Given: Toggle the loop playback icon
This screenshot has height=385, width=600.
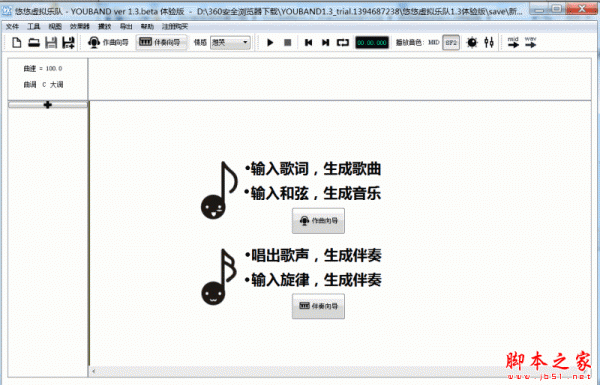Looking at the screenshot, I should (x=343, y=42).
